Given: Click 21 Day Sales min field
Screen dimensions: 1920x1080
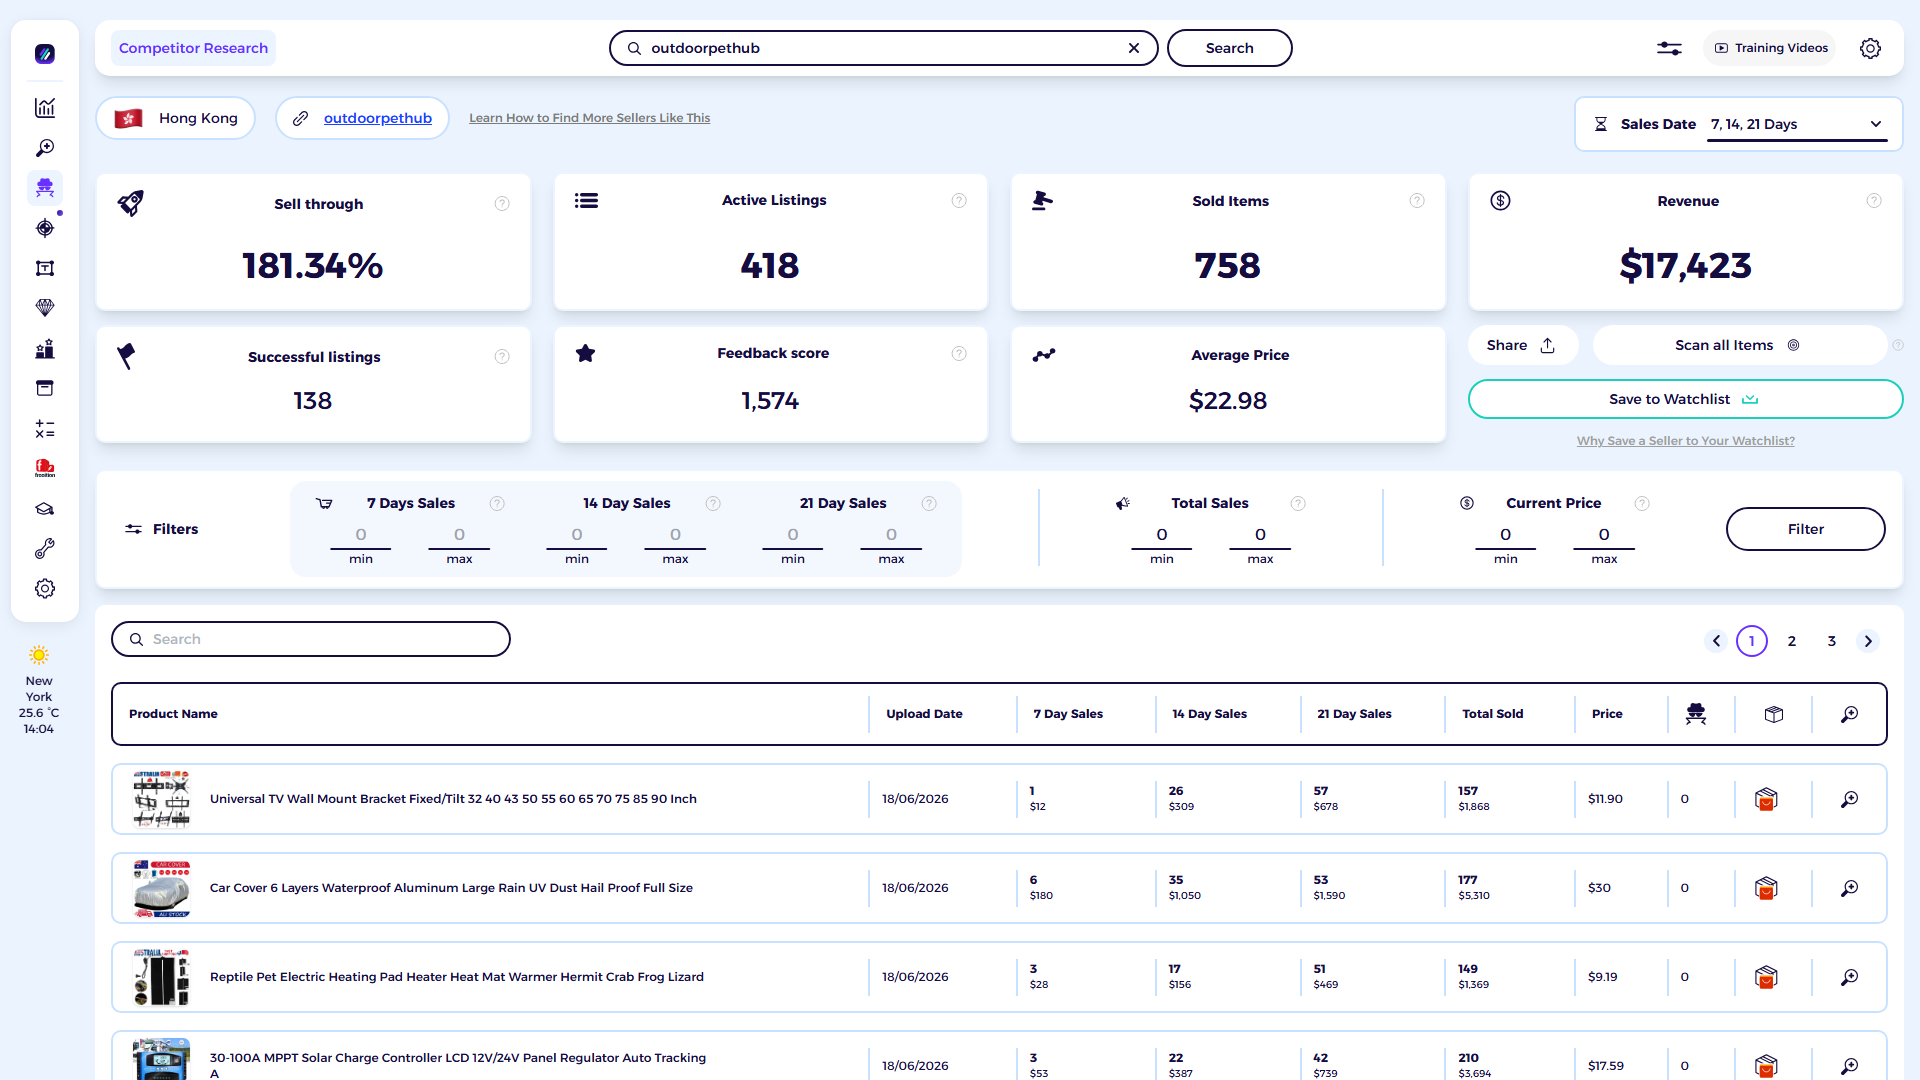Looking at the screenshot, I should (793, 535).
